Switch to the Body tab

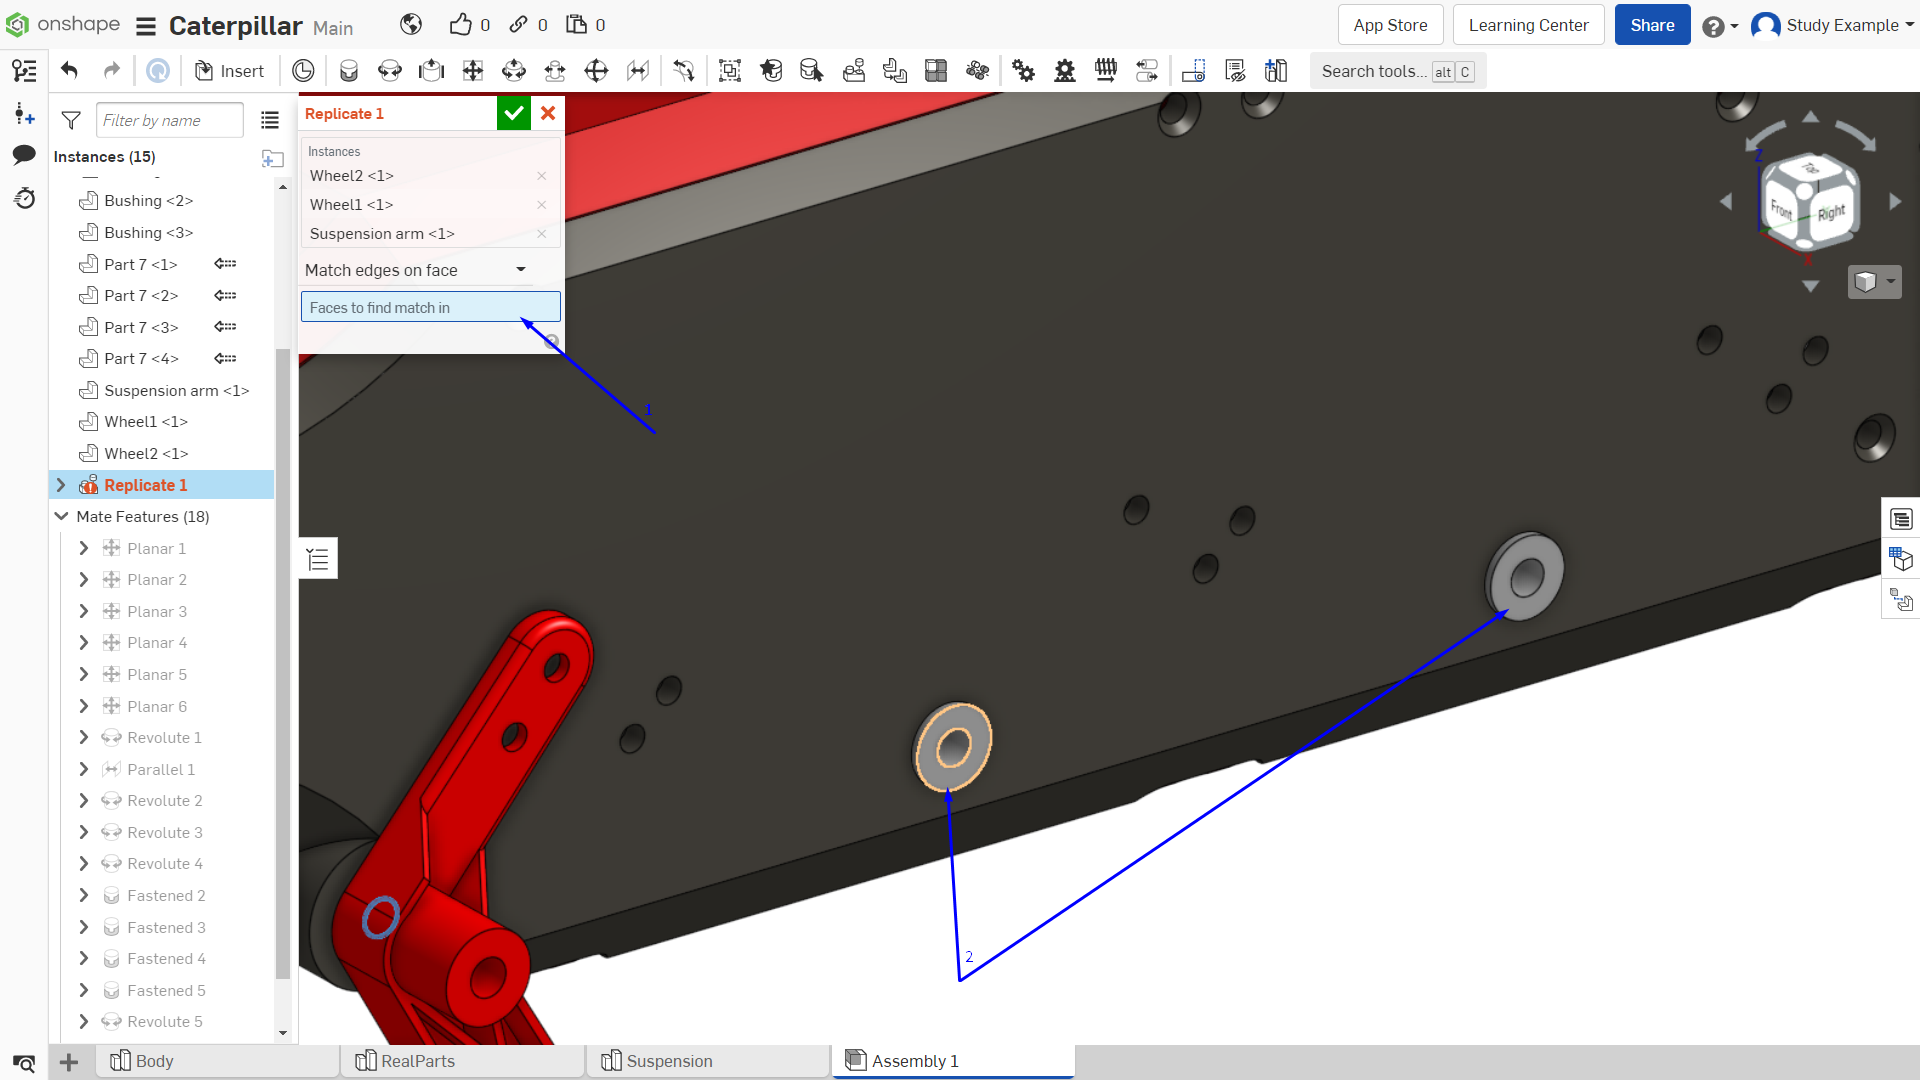(x=218, y=1061)
